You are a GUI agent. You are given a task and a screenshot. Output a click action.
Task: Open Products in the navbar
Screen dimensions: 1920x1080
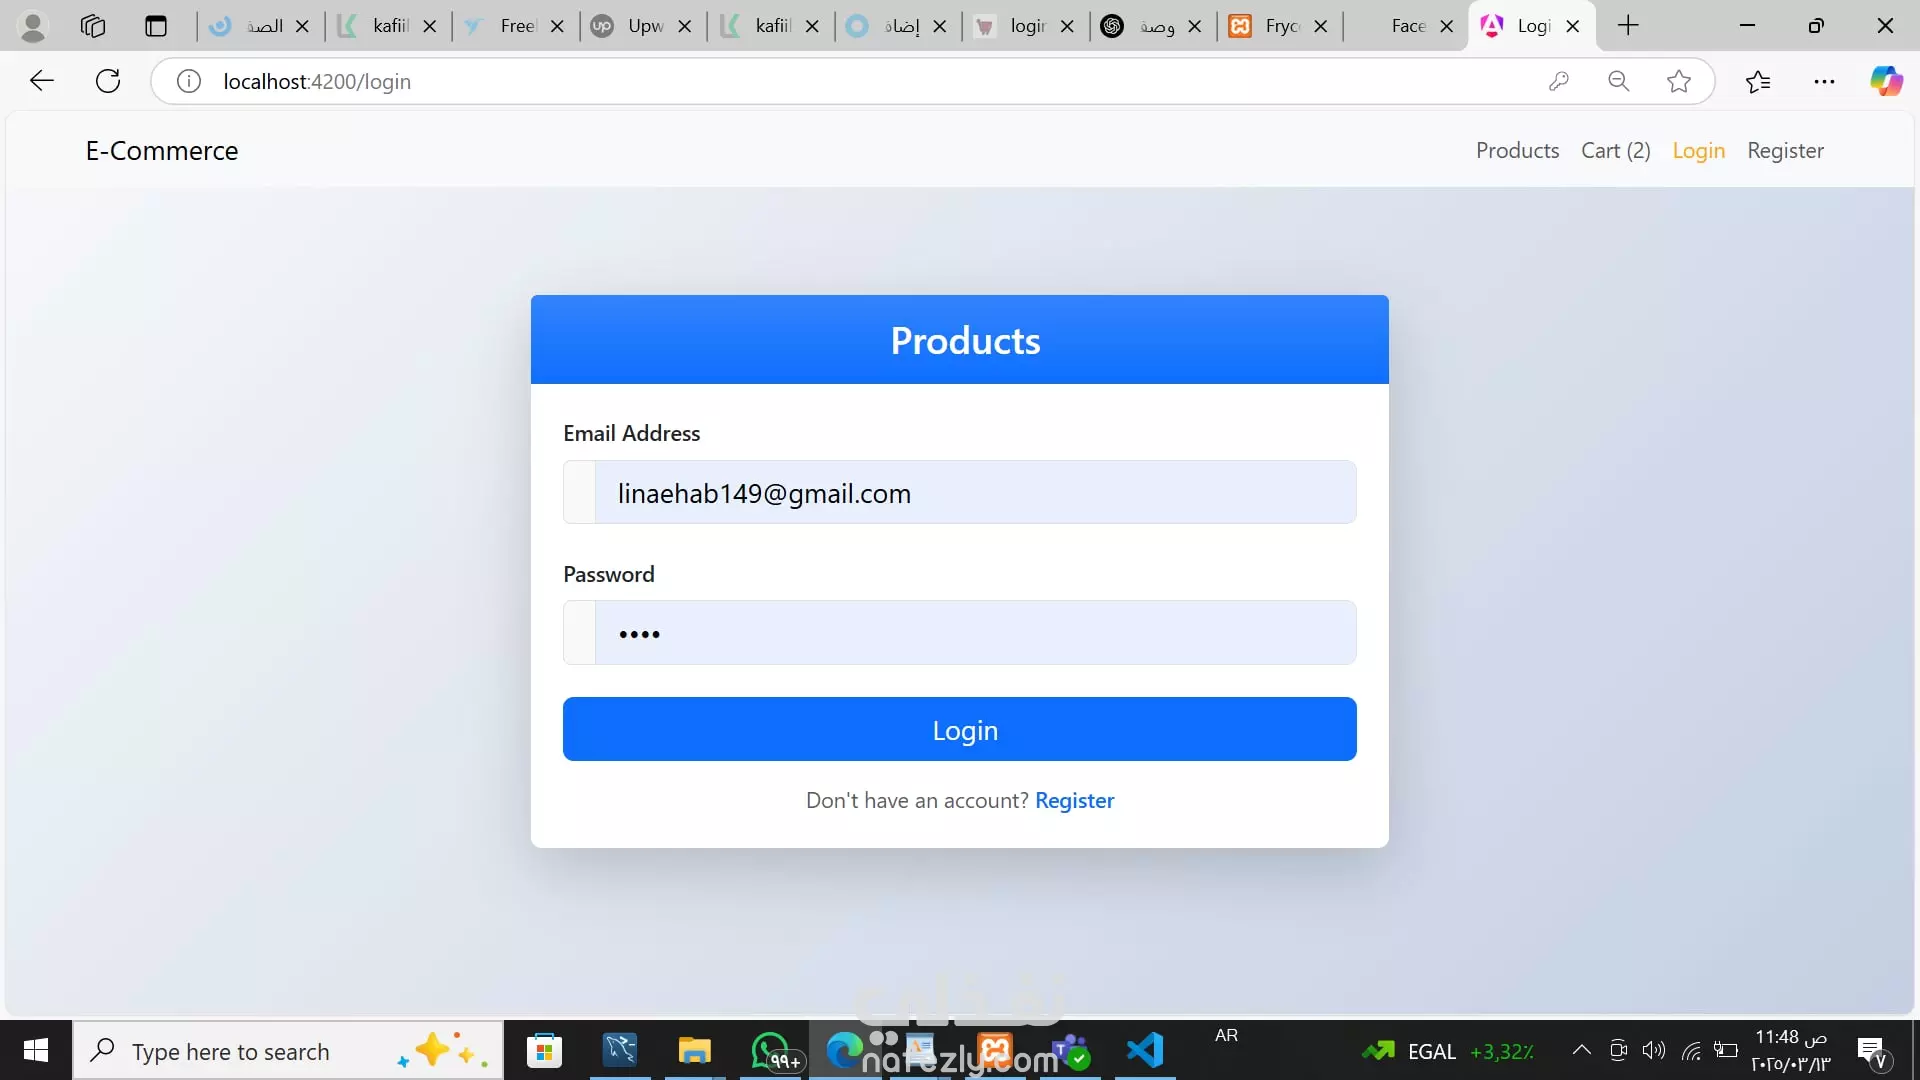click(1517, 151)
